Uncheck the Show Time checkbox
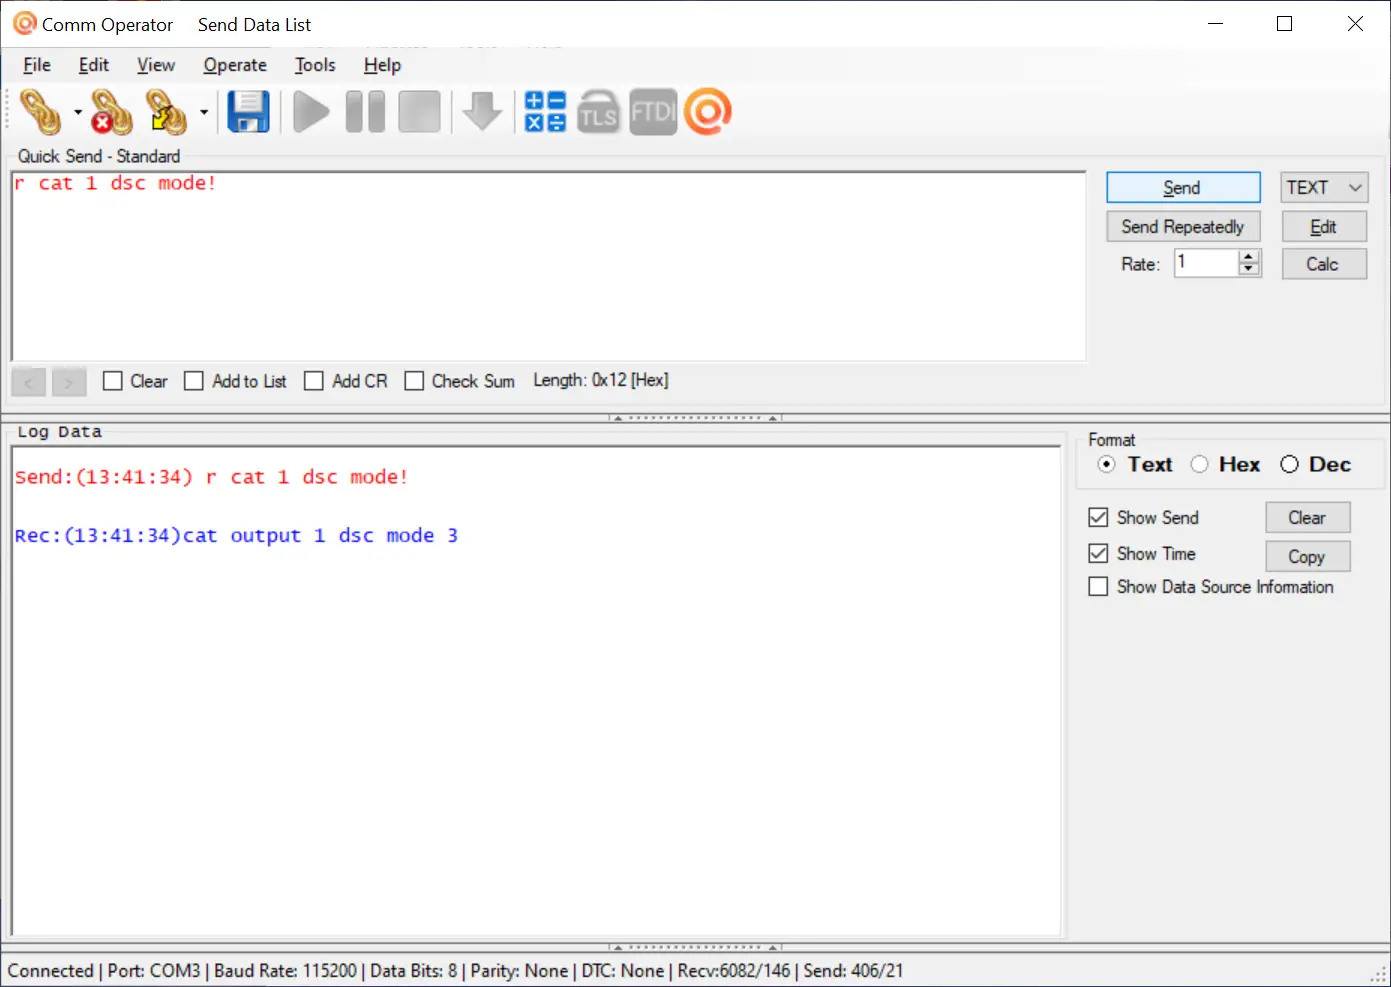The image size is (1391, 987). 1098,554
